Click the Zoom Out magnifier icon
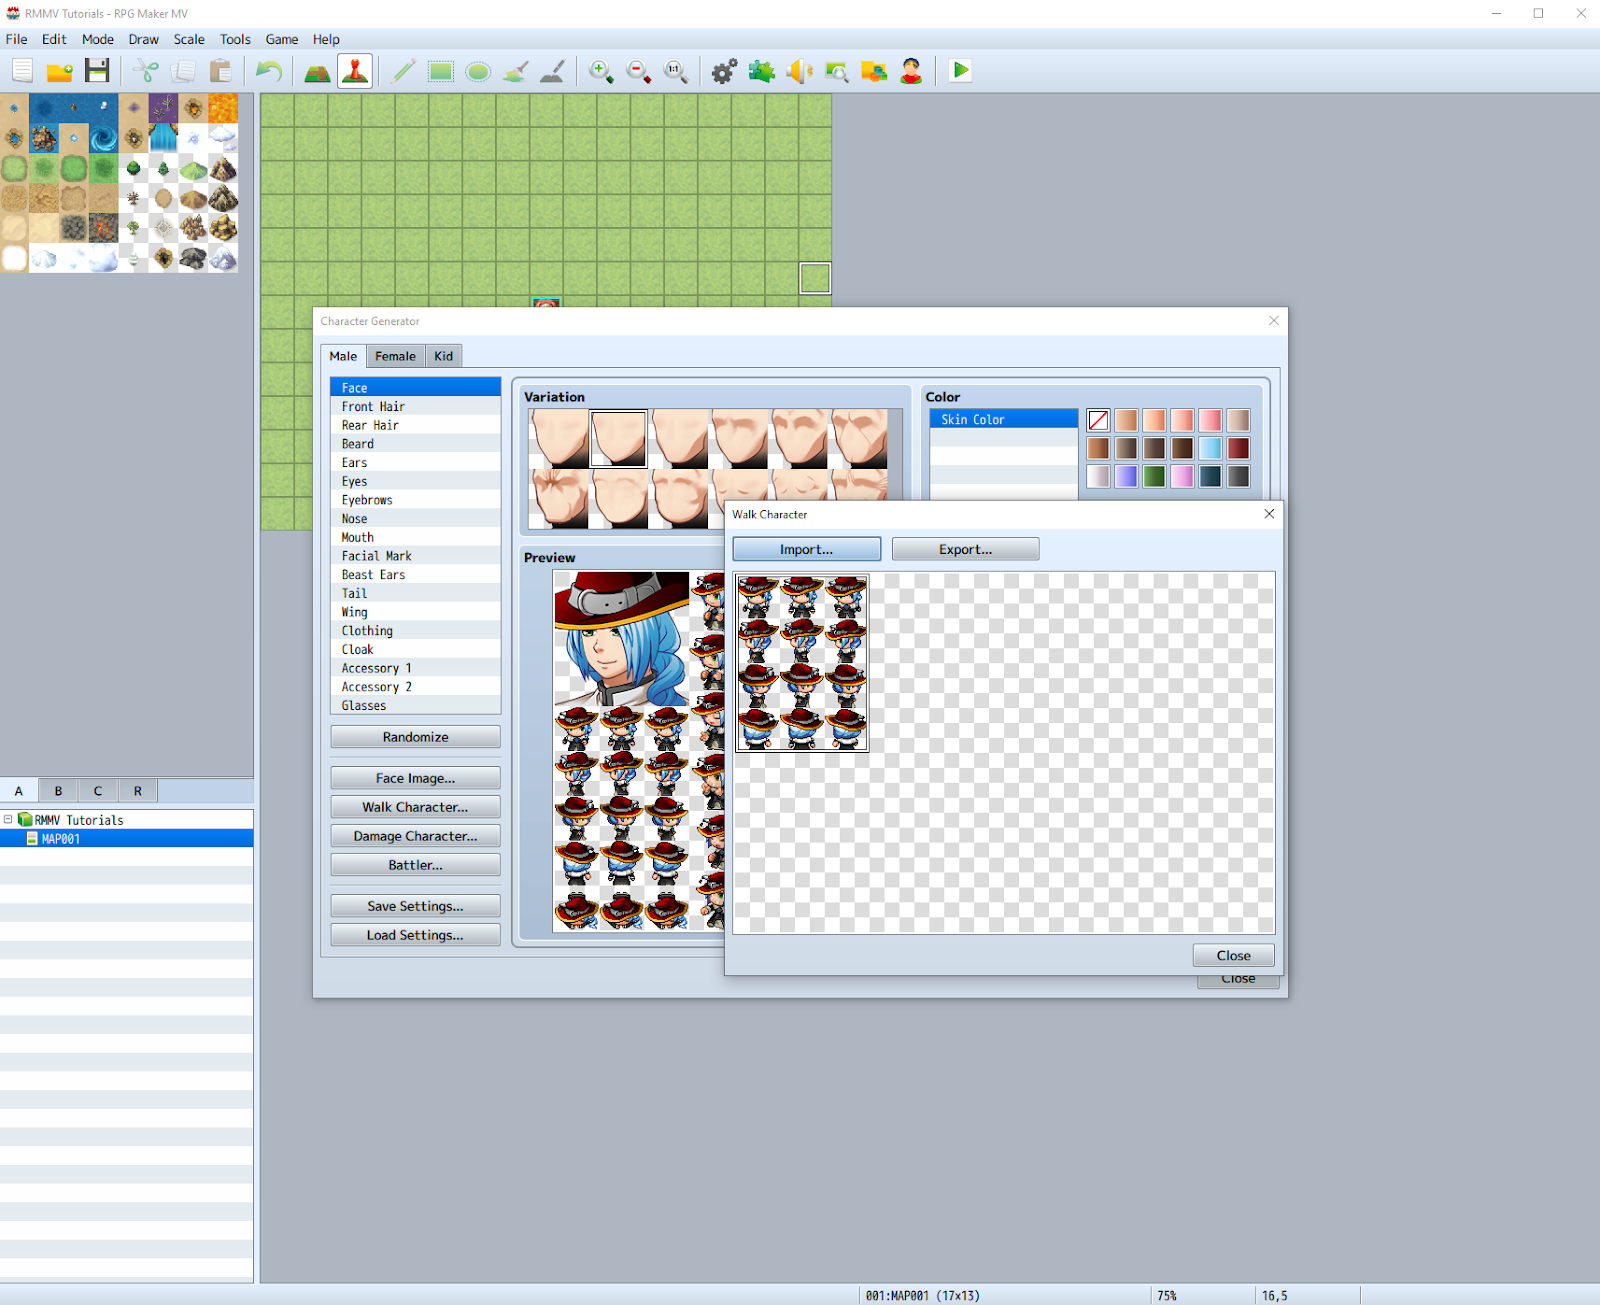1600x1305 pixels. (638, 71)
